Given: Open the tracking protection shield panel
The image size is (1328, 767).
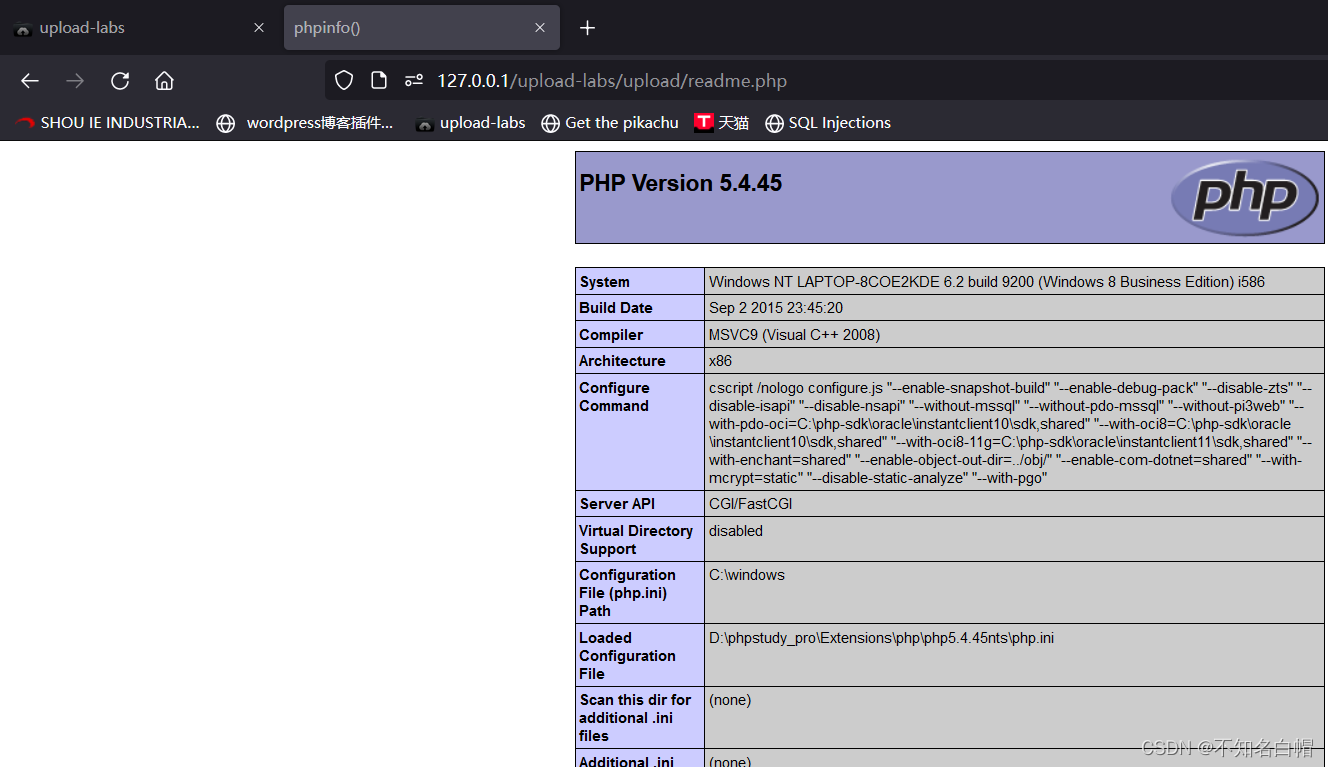Looking at the screenshot, I should [x=343, y=80].
